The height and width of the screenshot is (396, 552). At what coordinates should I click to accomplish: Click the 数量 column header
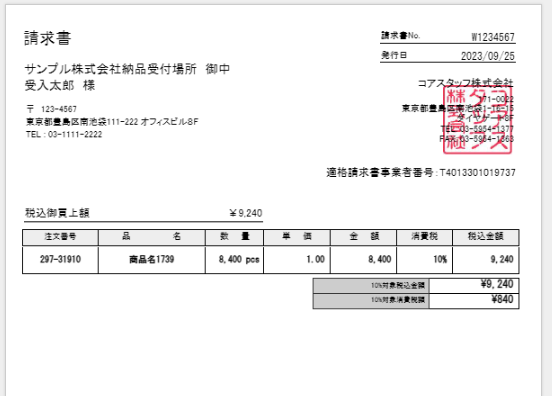tap(234, 237)
